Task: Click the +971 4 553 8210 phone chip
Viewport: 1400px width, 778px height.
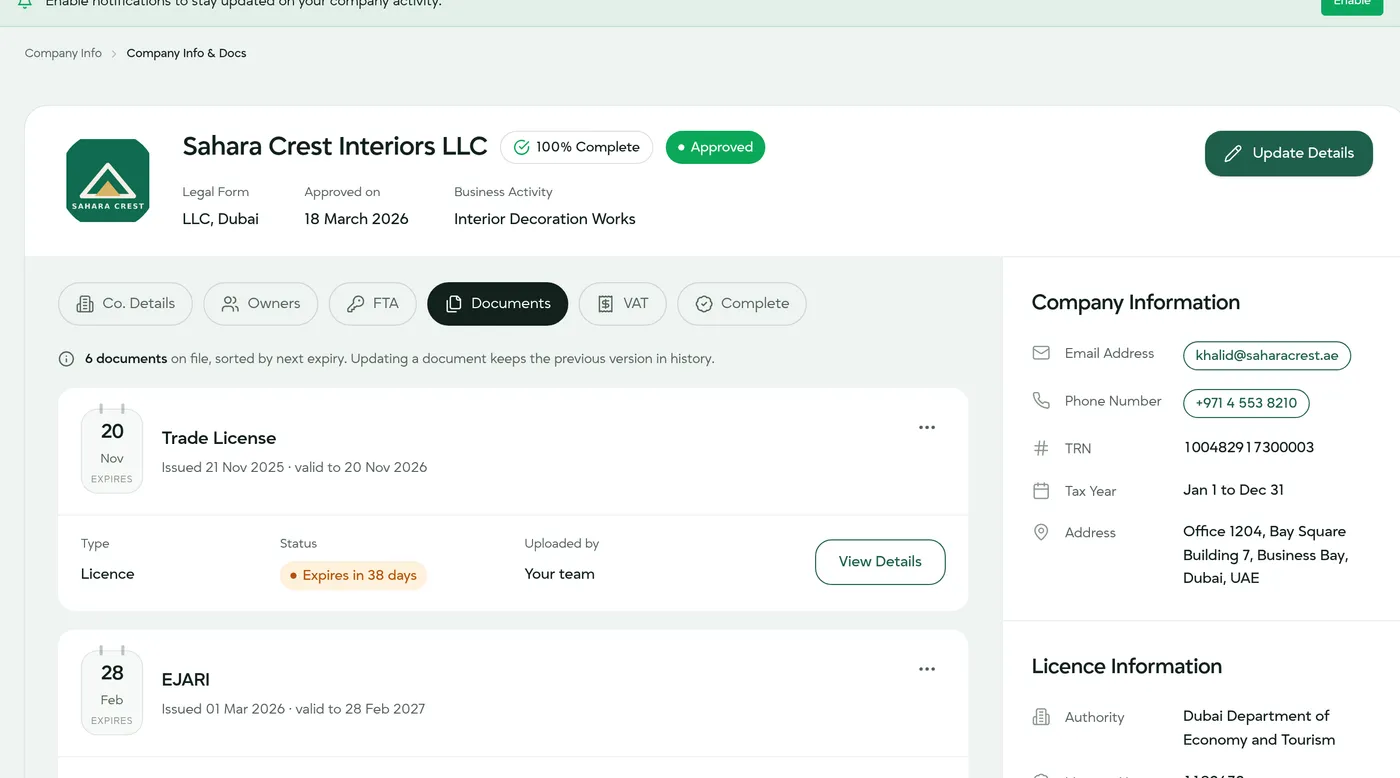Action: pyautogui.click(x=1246, y=403)
